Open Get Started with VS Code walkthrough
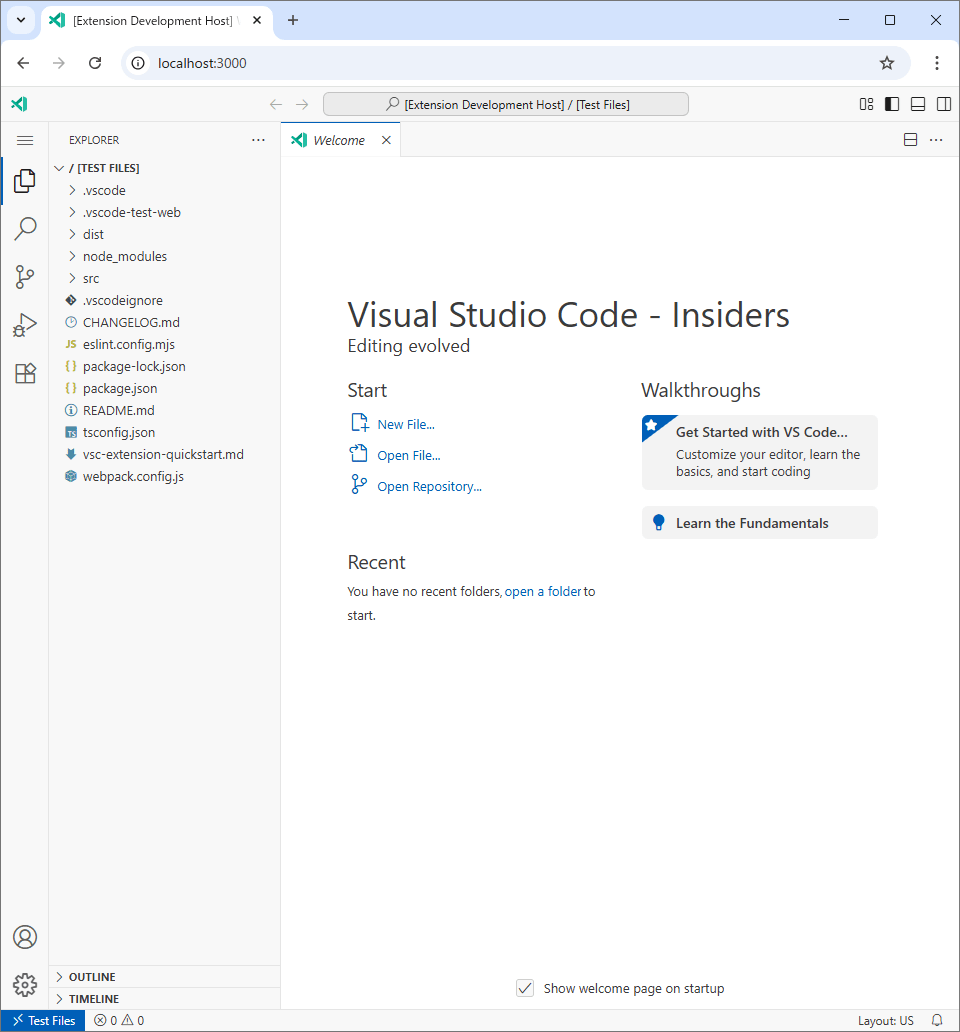The image size is (960, 1032). [759, 452]
